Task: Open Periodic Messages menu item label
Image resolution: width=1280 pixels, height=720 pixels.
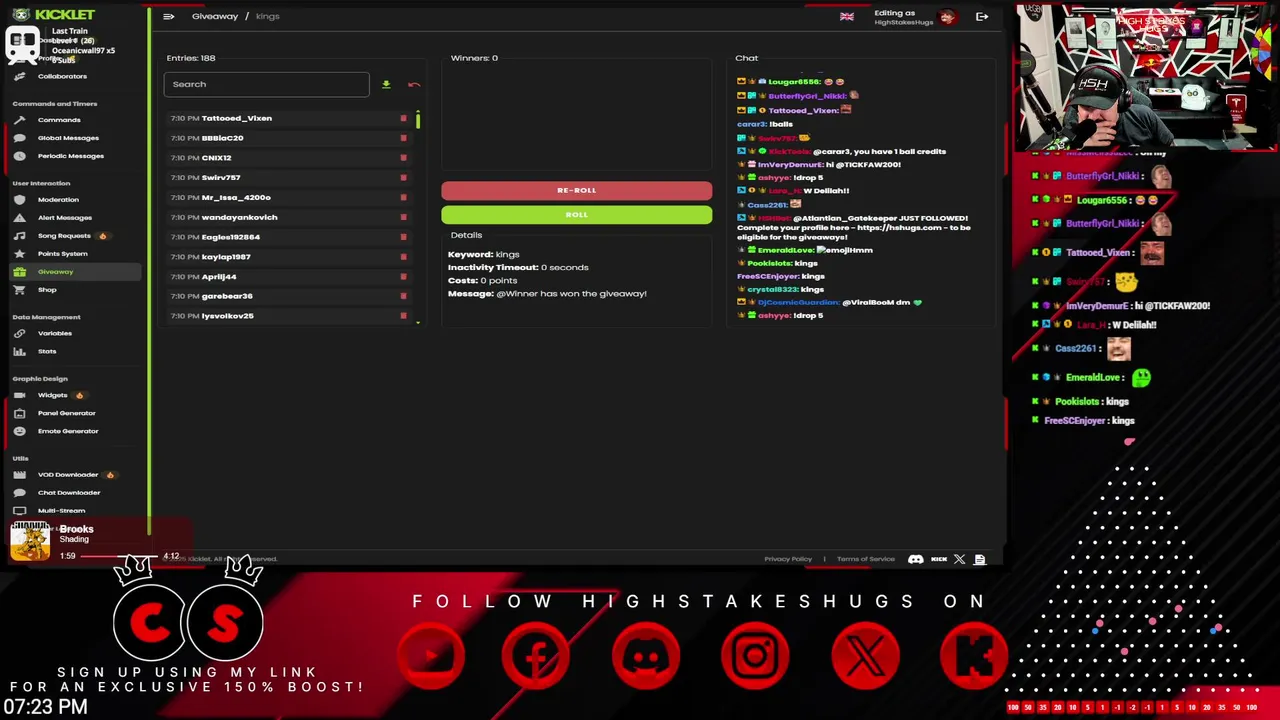Action: point(71,156)
